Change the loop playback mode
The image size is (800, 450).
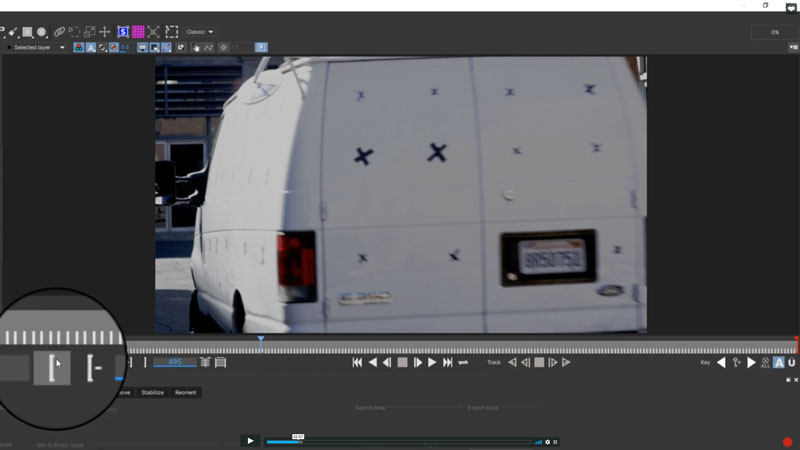click(x=463, y=362)
